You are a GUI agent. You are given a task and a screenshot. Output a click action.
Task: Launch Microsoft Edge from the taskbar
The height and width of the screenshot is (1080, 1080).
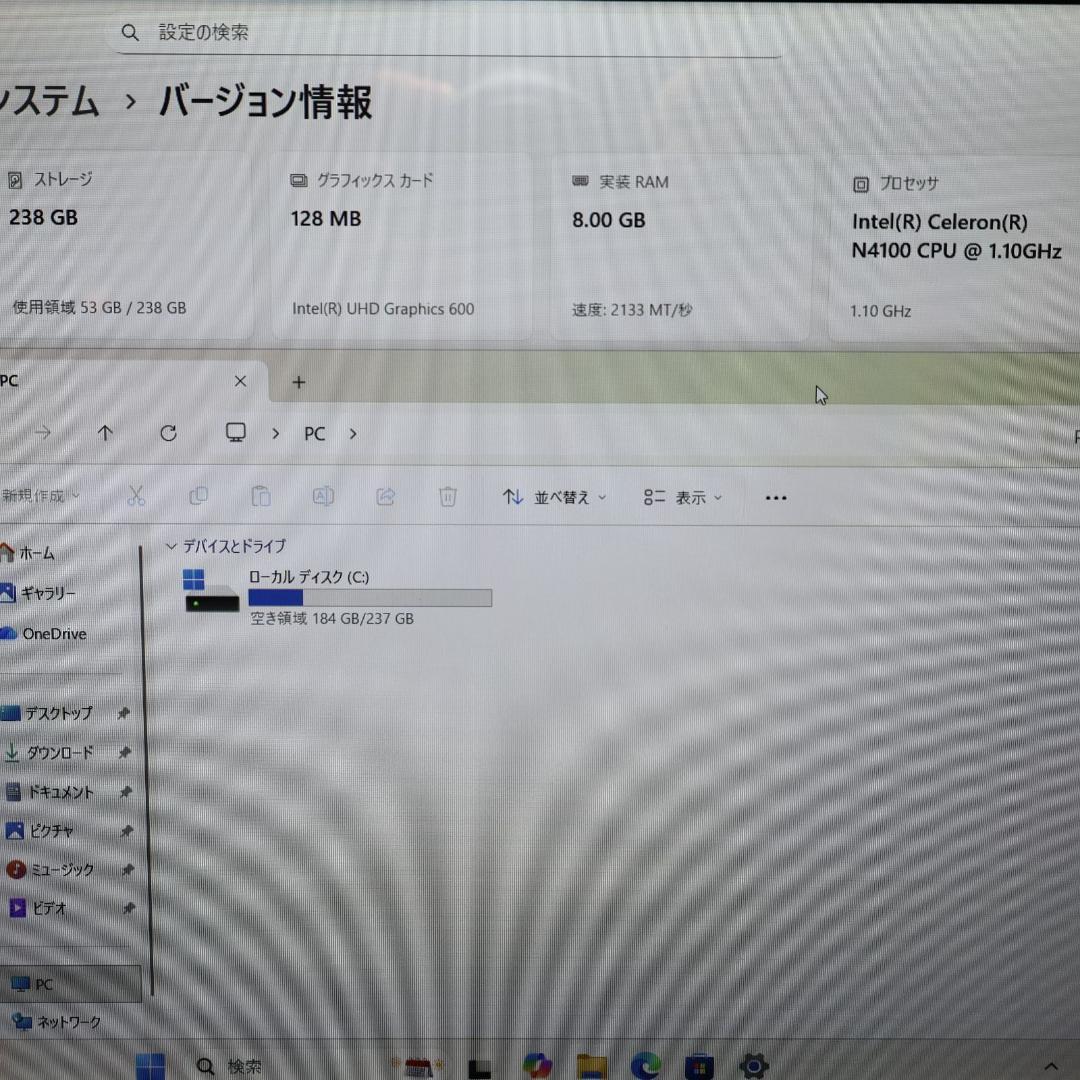coord(645,1066)
